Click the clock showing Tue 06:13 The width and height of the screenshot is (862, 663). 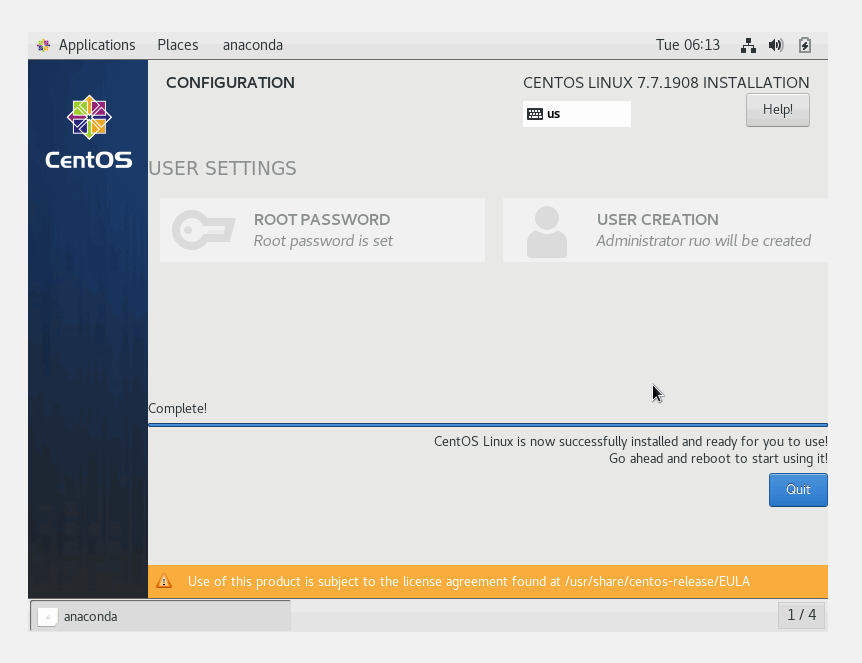[688, 45]
